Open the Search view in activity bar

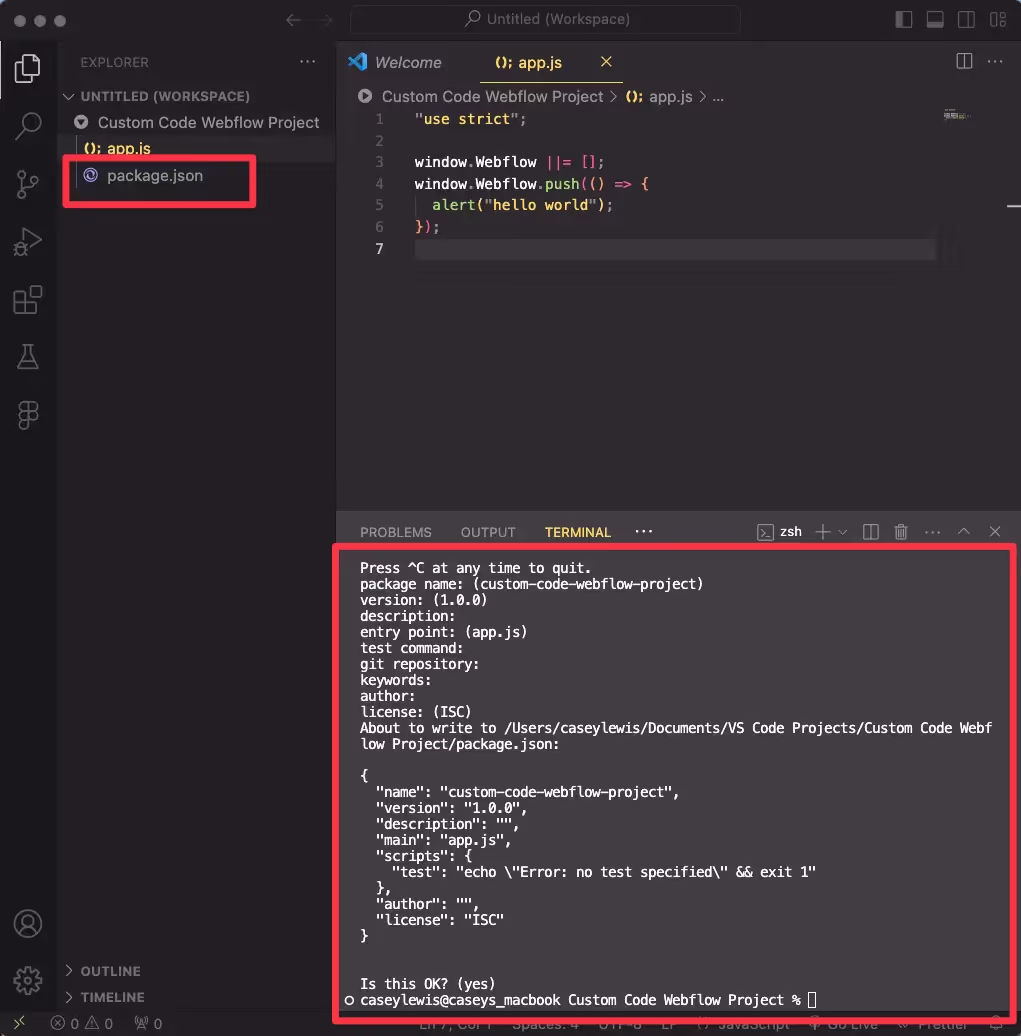click(x=27, y=125)
